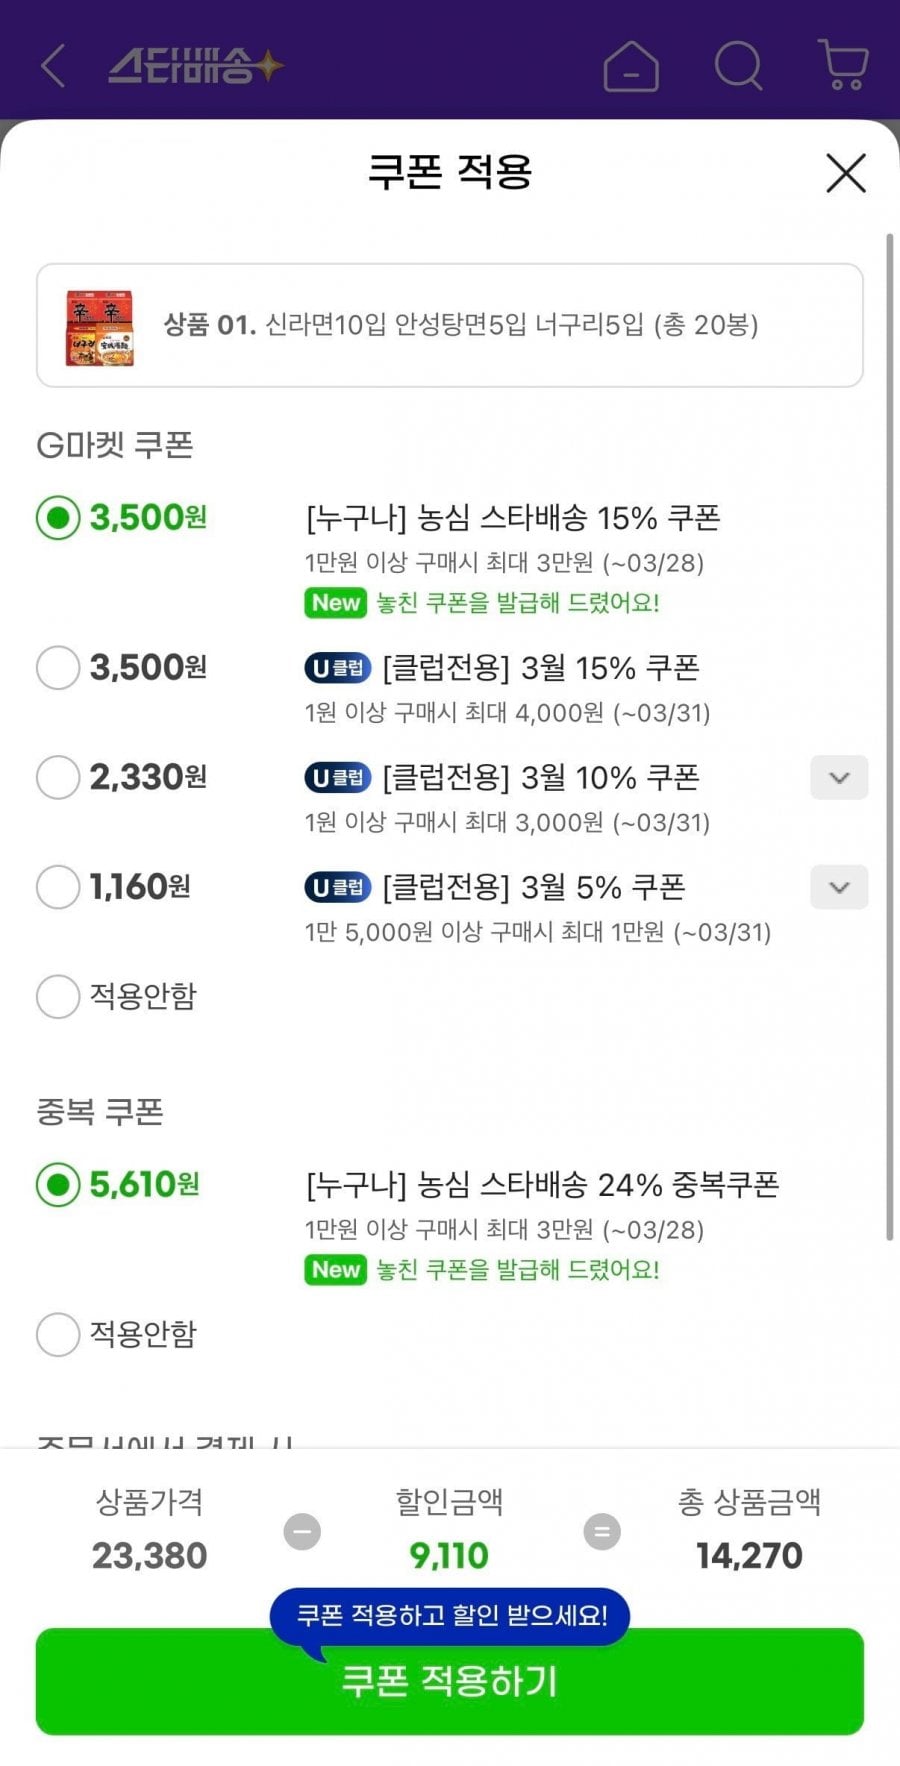The image size is (900, 1766).
Task: Expand the 3월 5% 쿠폰 details chevron
Action: click(x=839, y=887)
